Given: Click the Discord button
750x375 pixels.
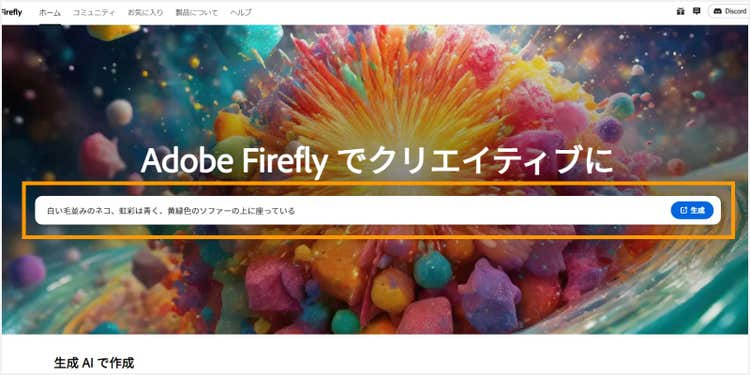Looking at the screenshot, I should [729, 11].
